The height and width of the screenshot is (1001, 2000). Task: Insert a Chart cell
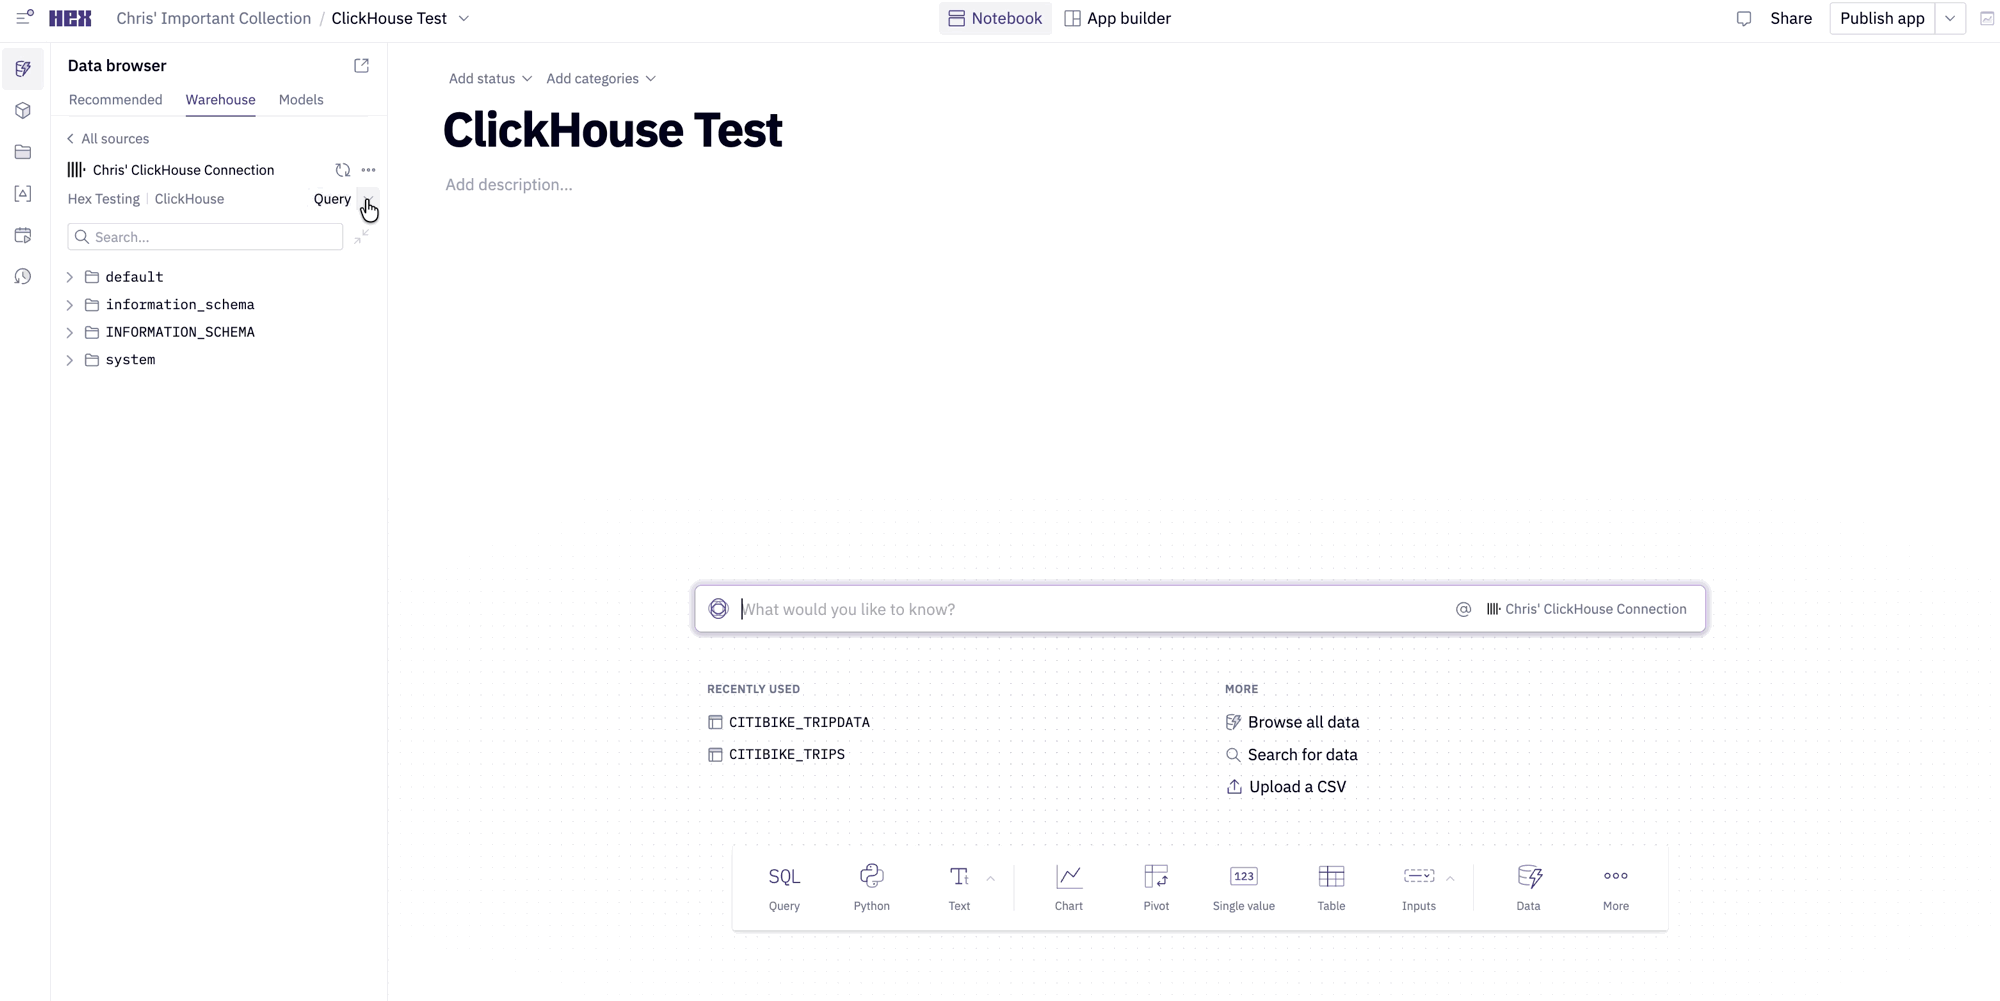click(1068, 886)
